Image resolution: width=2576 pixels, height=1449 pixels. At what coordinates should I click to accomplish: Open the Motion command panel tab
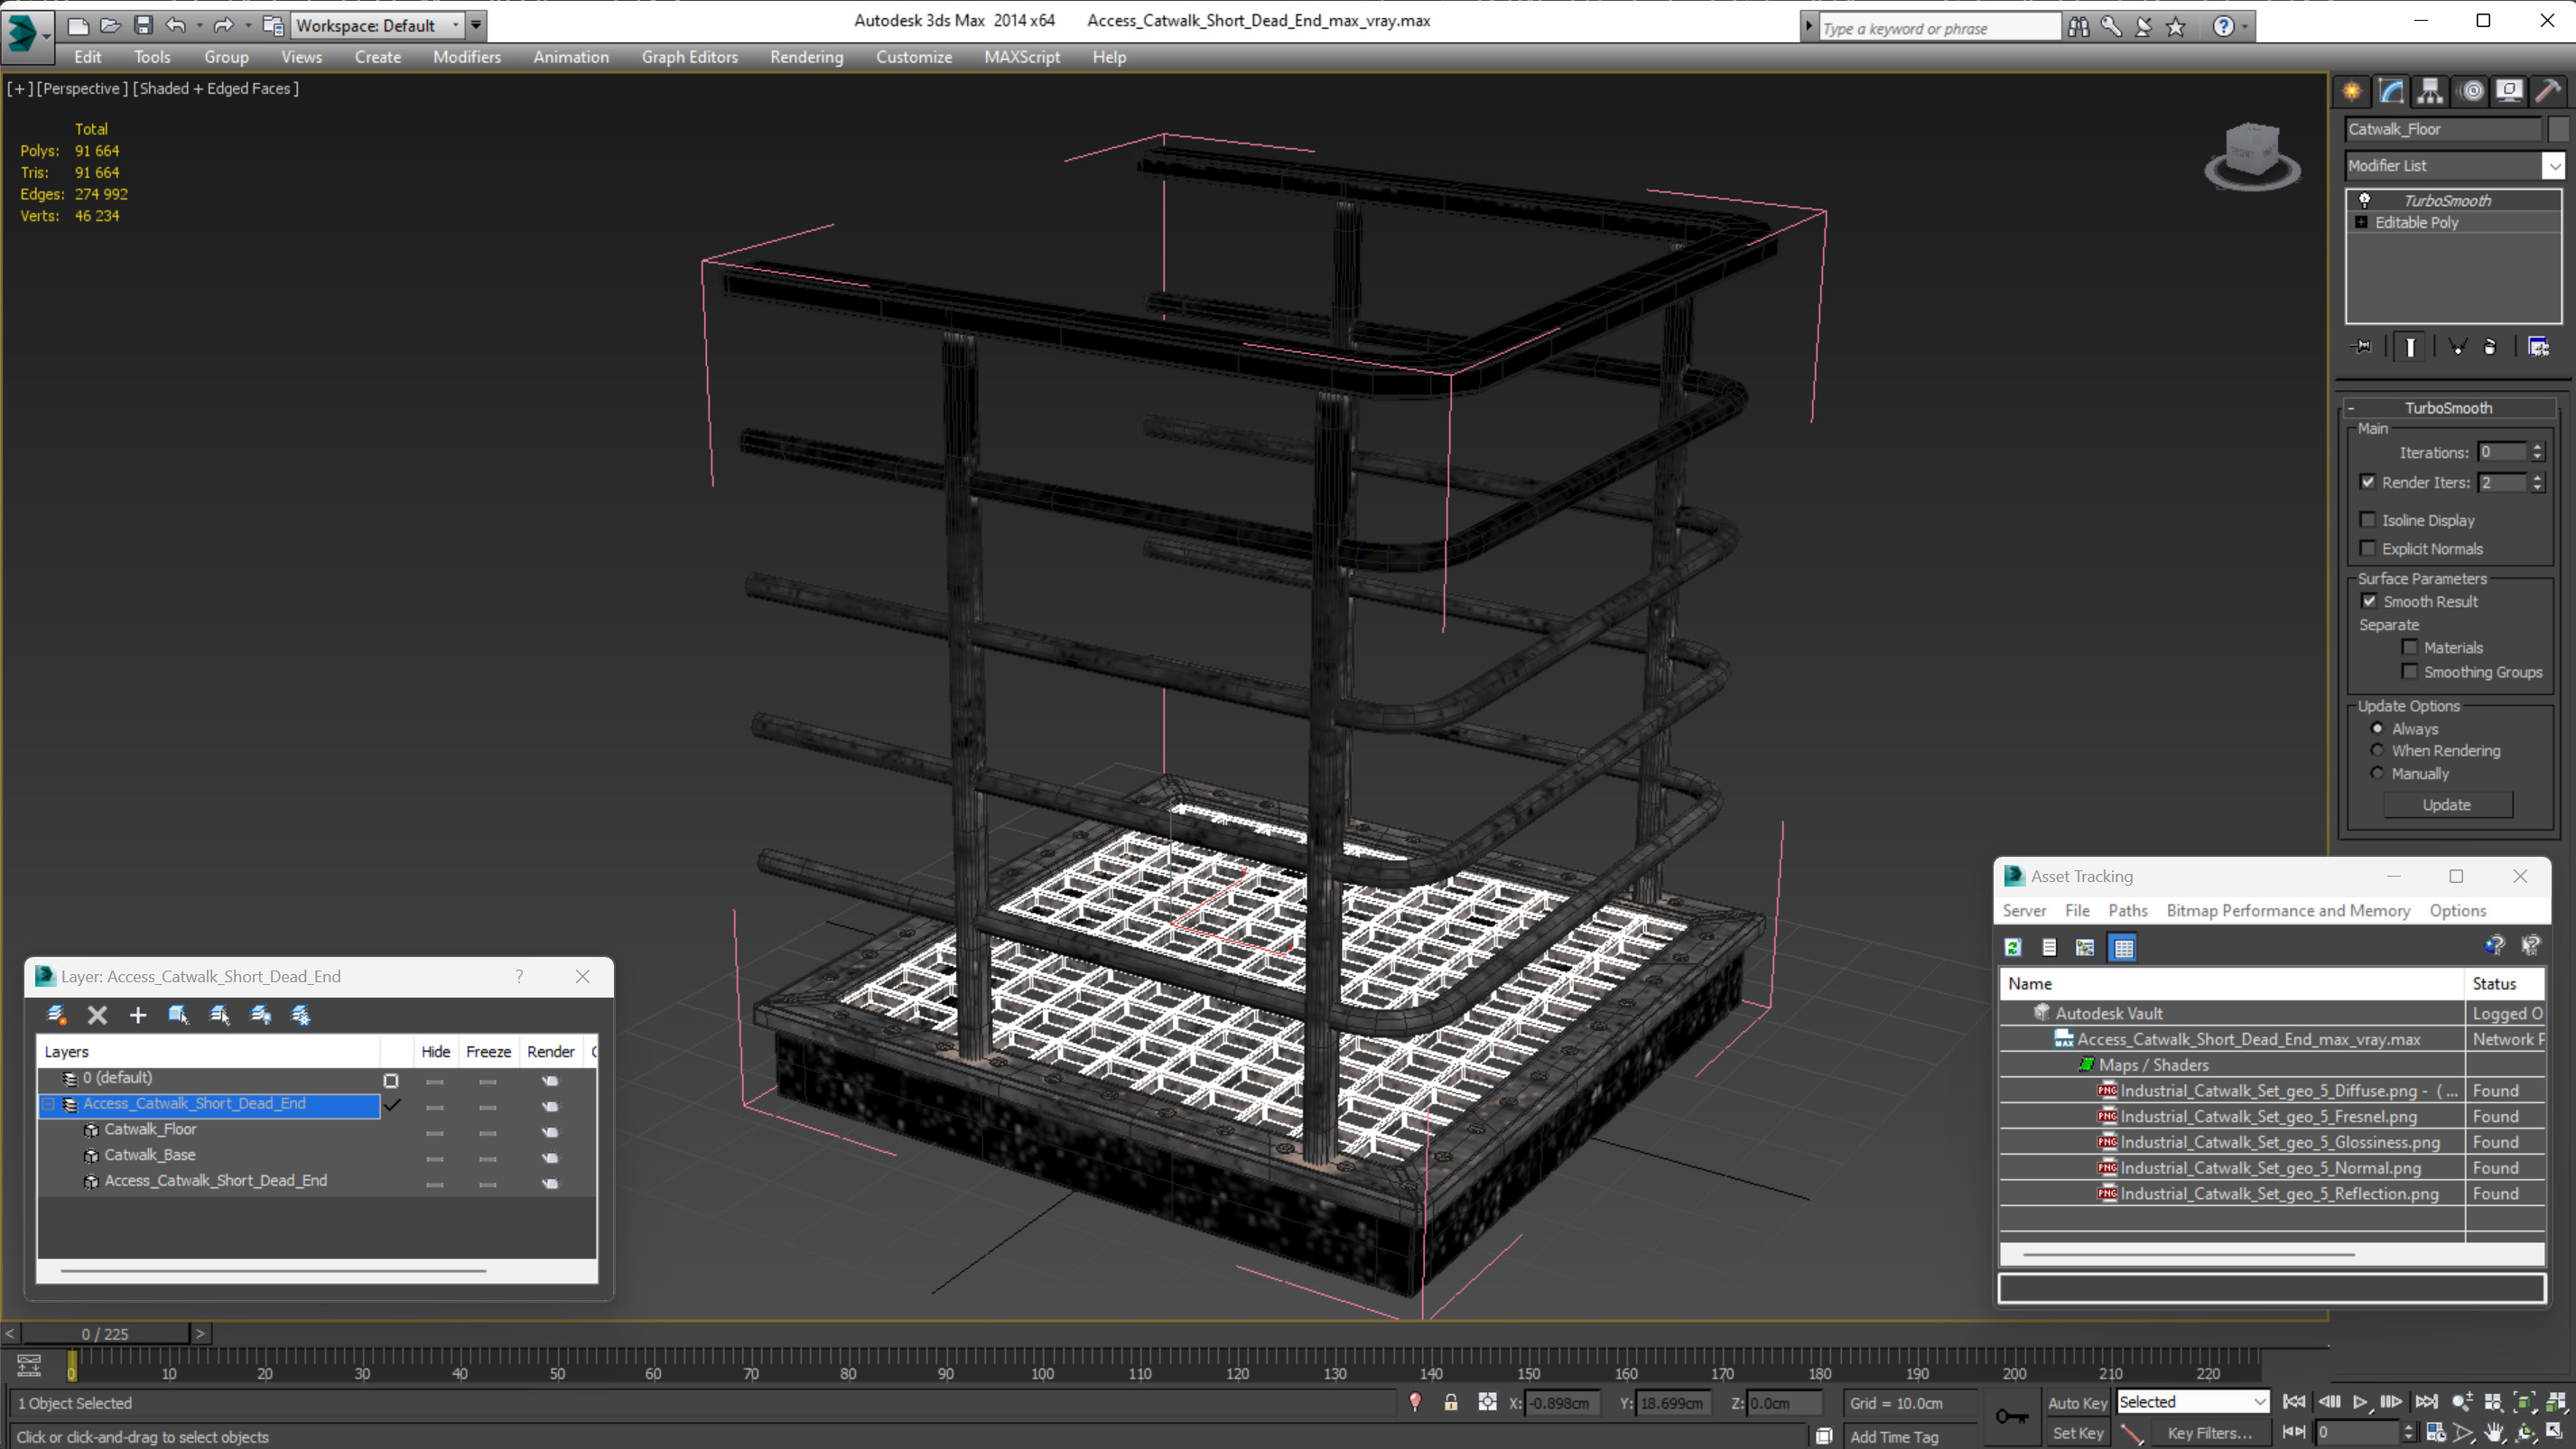pyautogui.click(x=2471, y=91)
